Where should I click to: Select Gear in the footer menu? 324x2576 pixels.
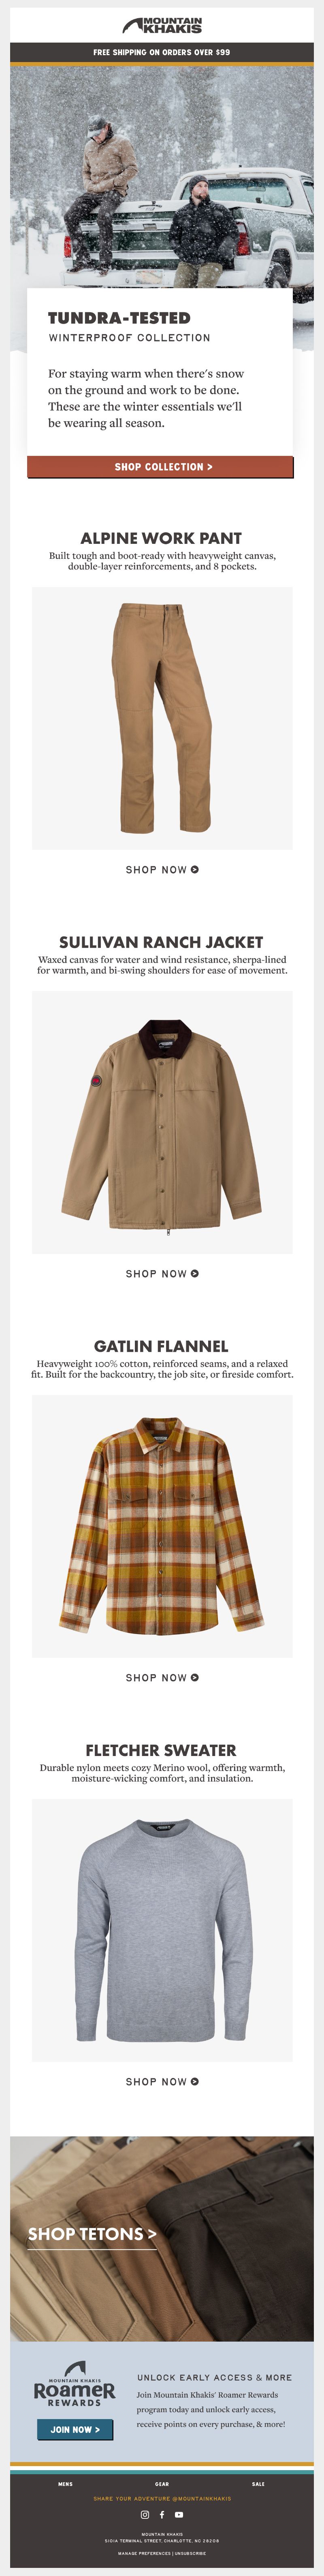click(x=162, y=2484)
